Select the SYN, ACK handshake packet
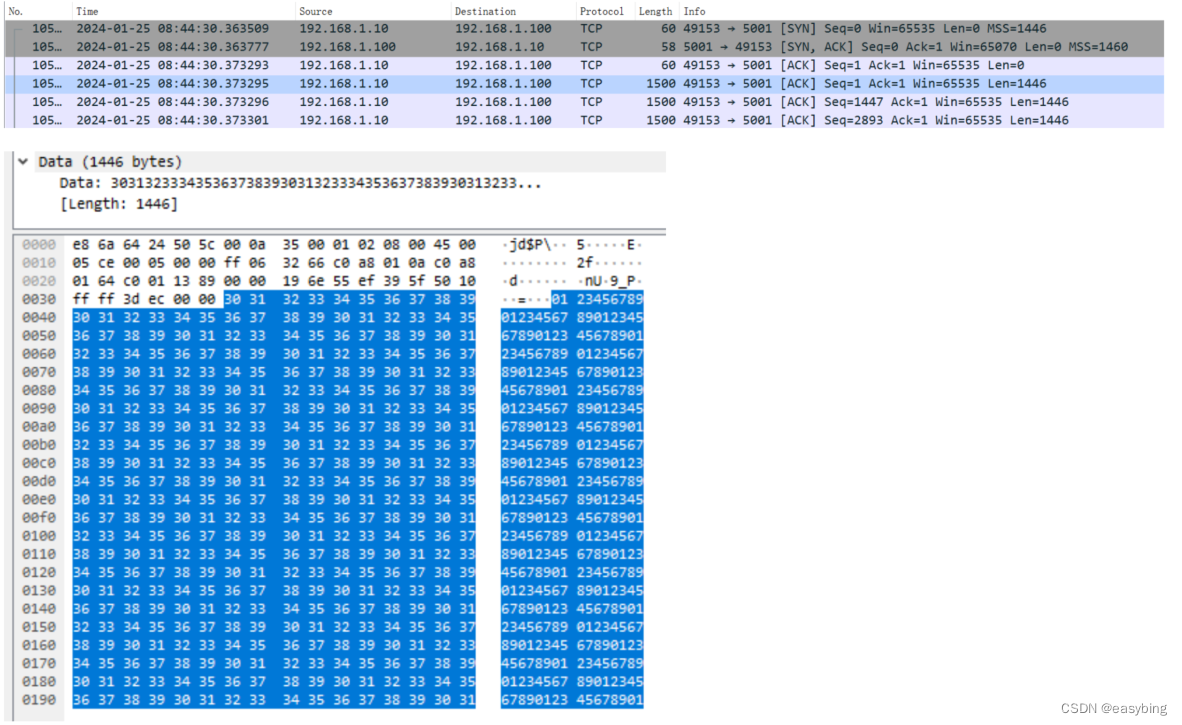The width and height of the screenshot is (1182, 725). 400,46
